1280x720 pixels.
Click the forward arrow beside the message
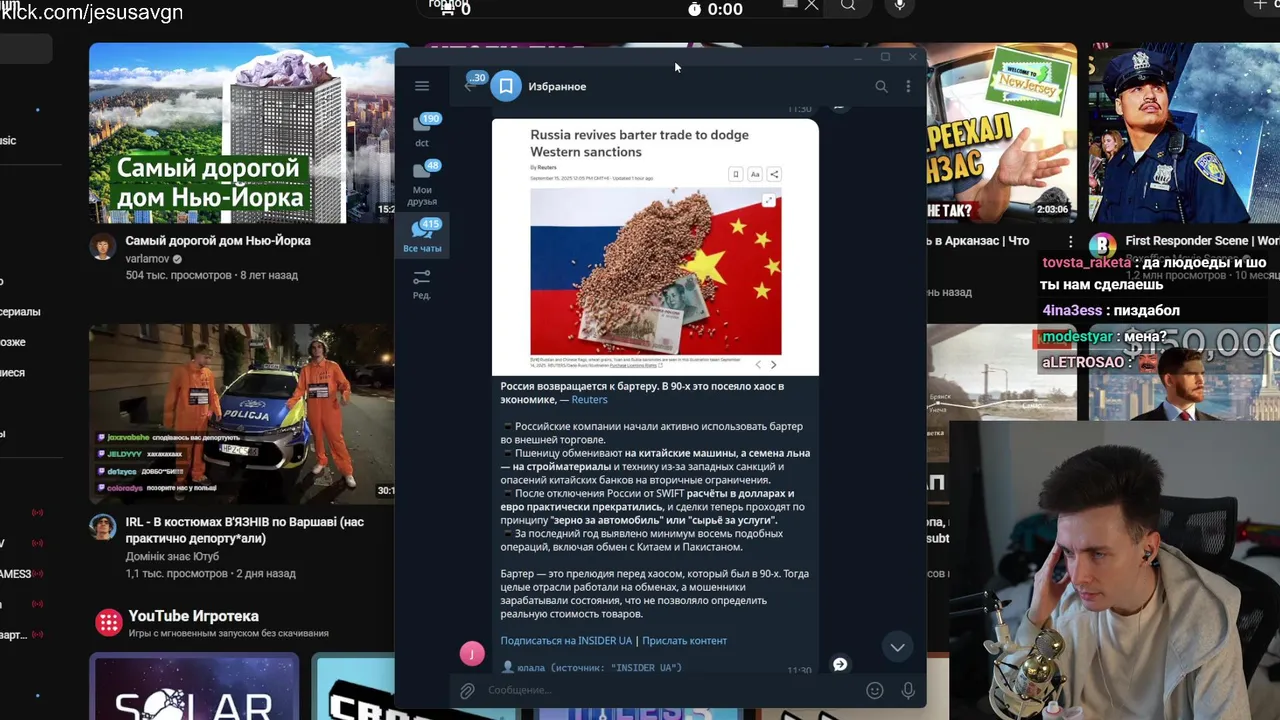coord(840,664)
